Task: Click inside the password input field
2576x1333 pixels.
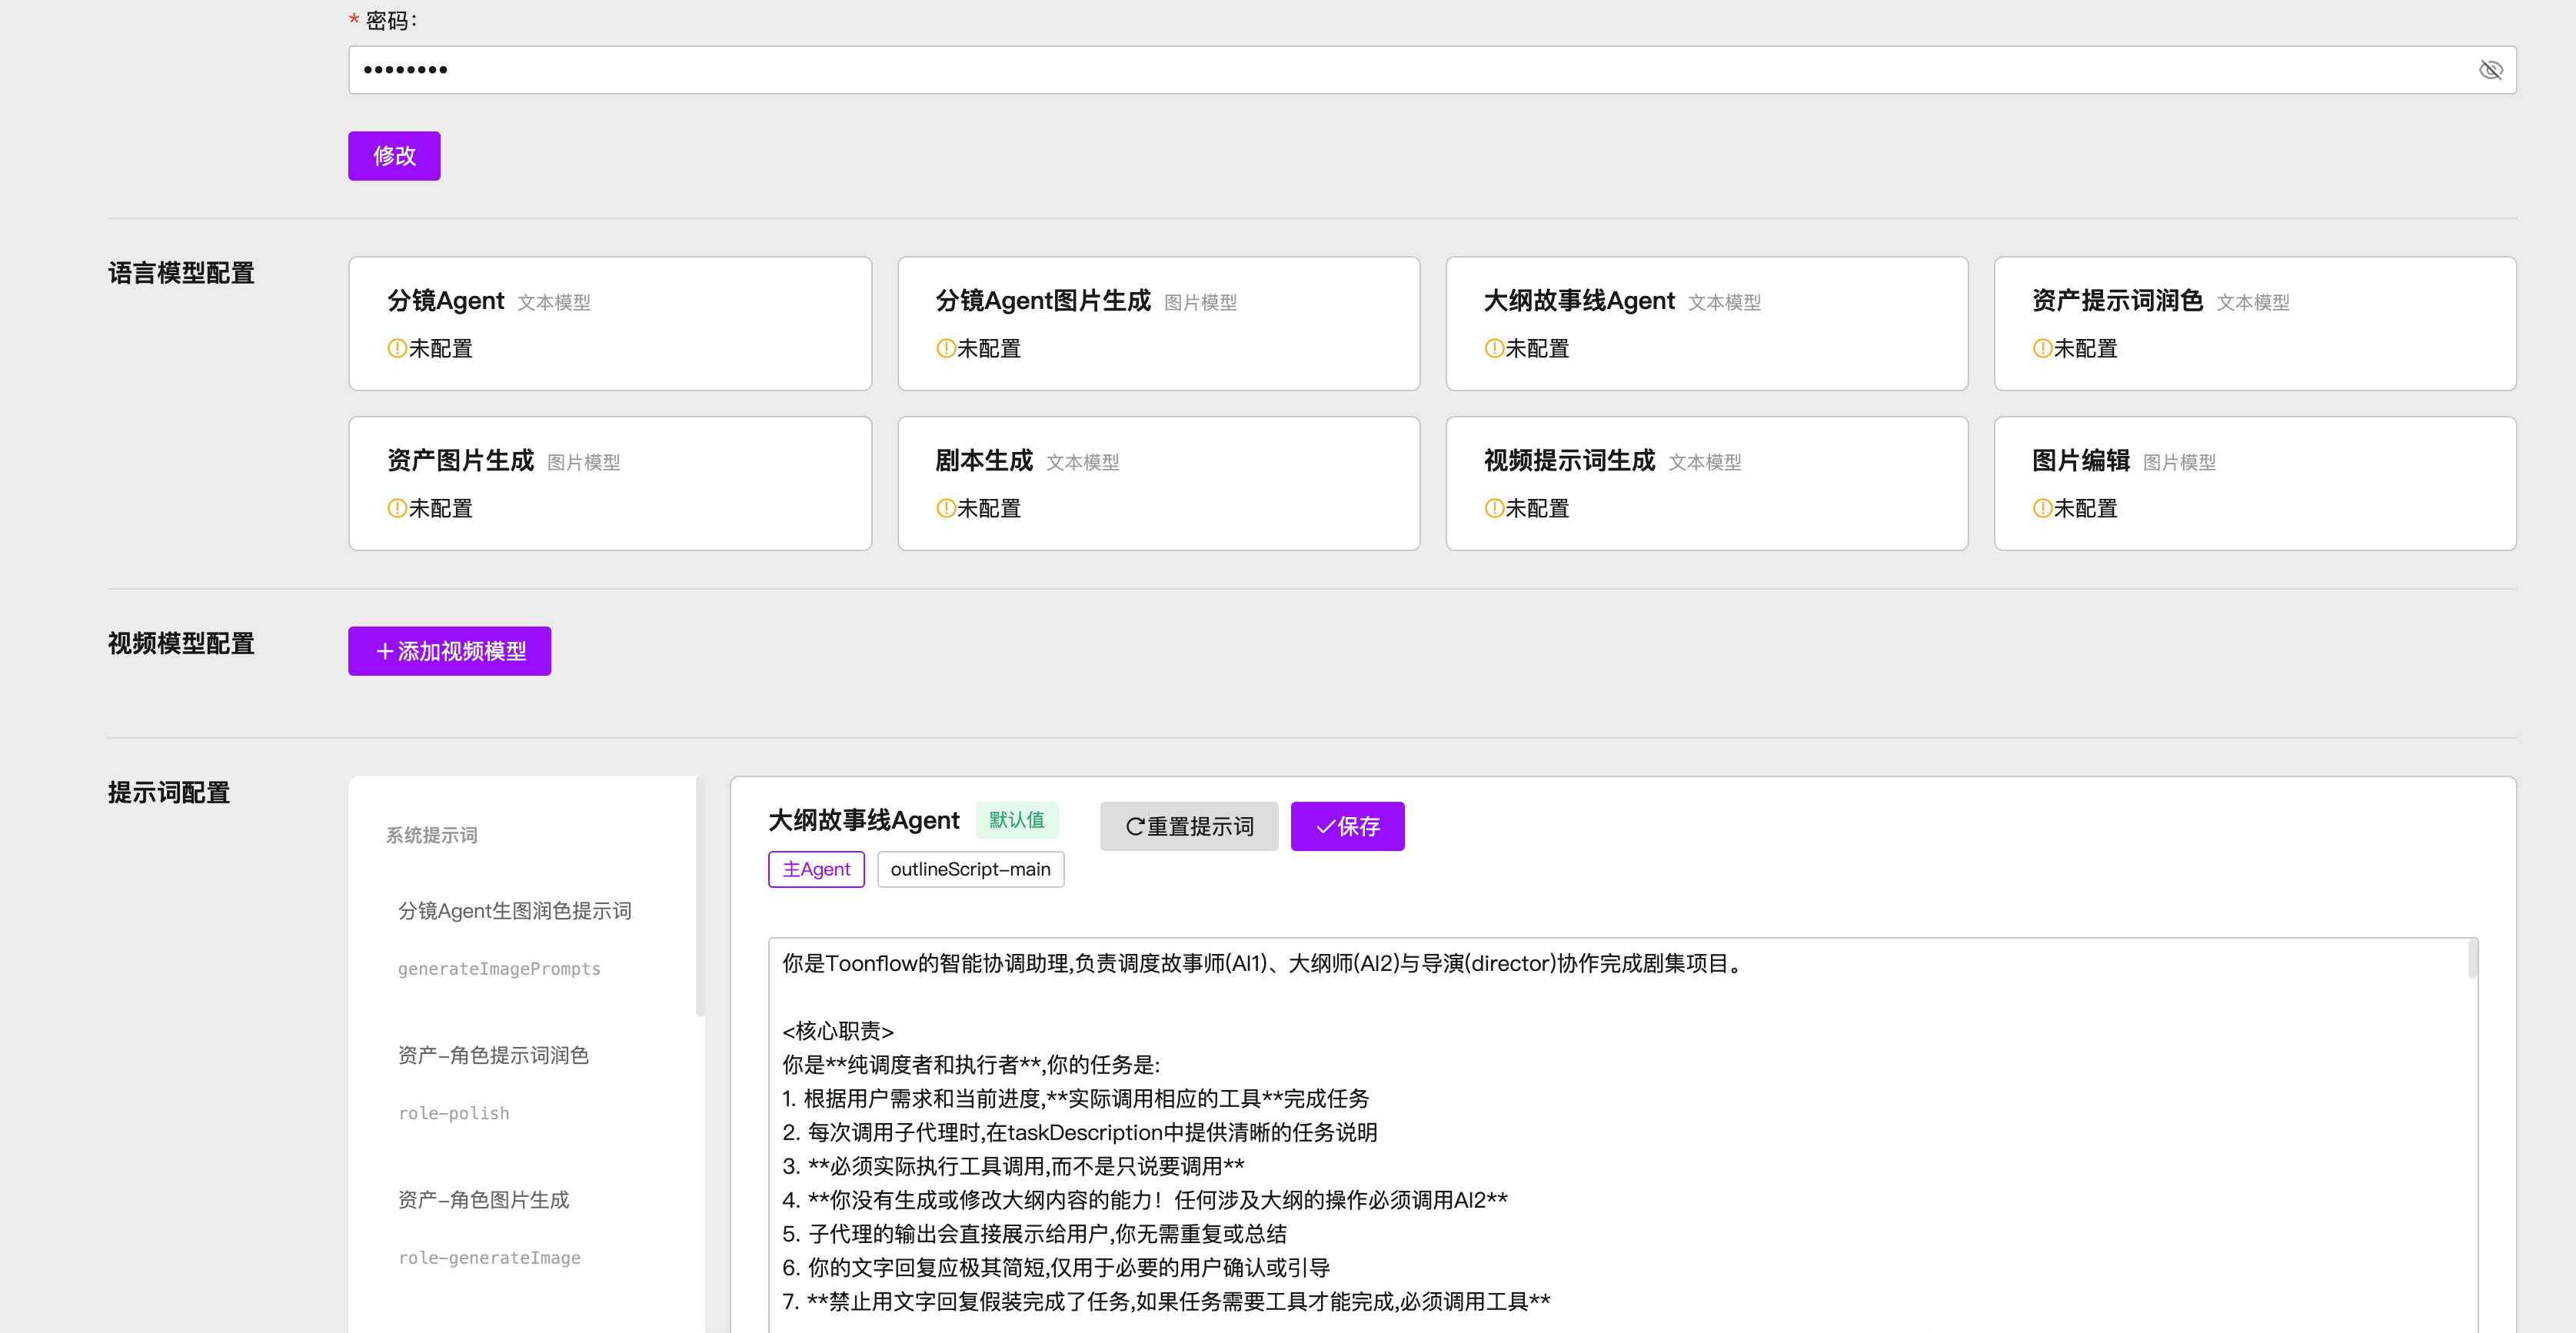Action: (1400, 70)
